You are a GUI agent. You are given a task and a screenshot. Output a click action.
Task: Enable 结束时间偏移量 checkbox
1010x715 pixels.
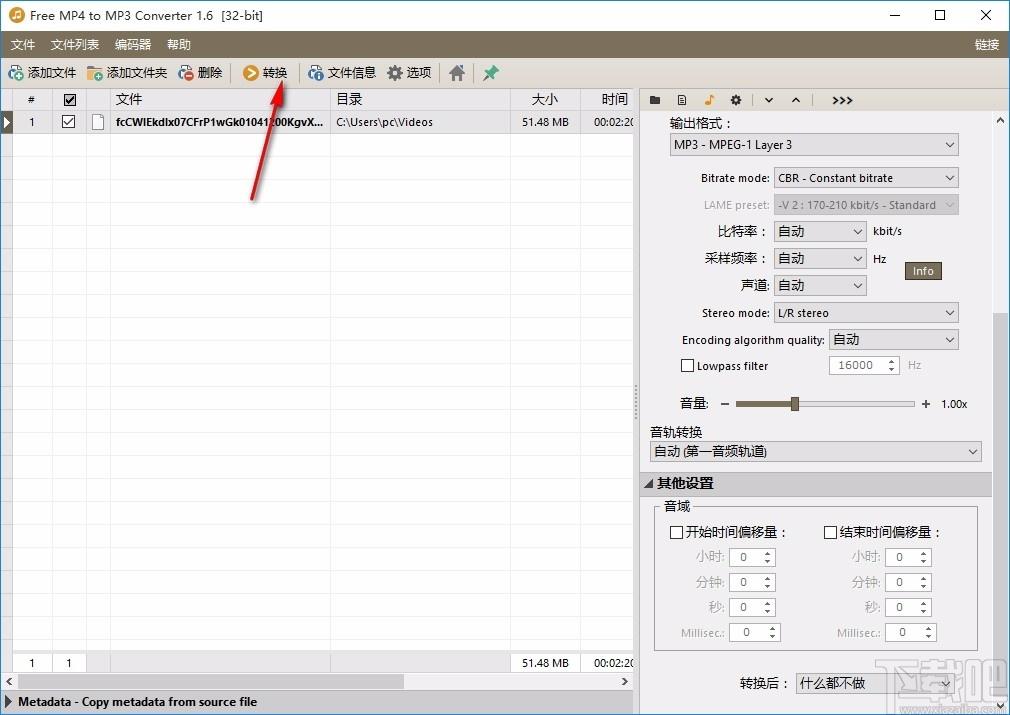[830, 532]
